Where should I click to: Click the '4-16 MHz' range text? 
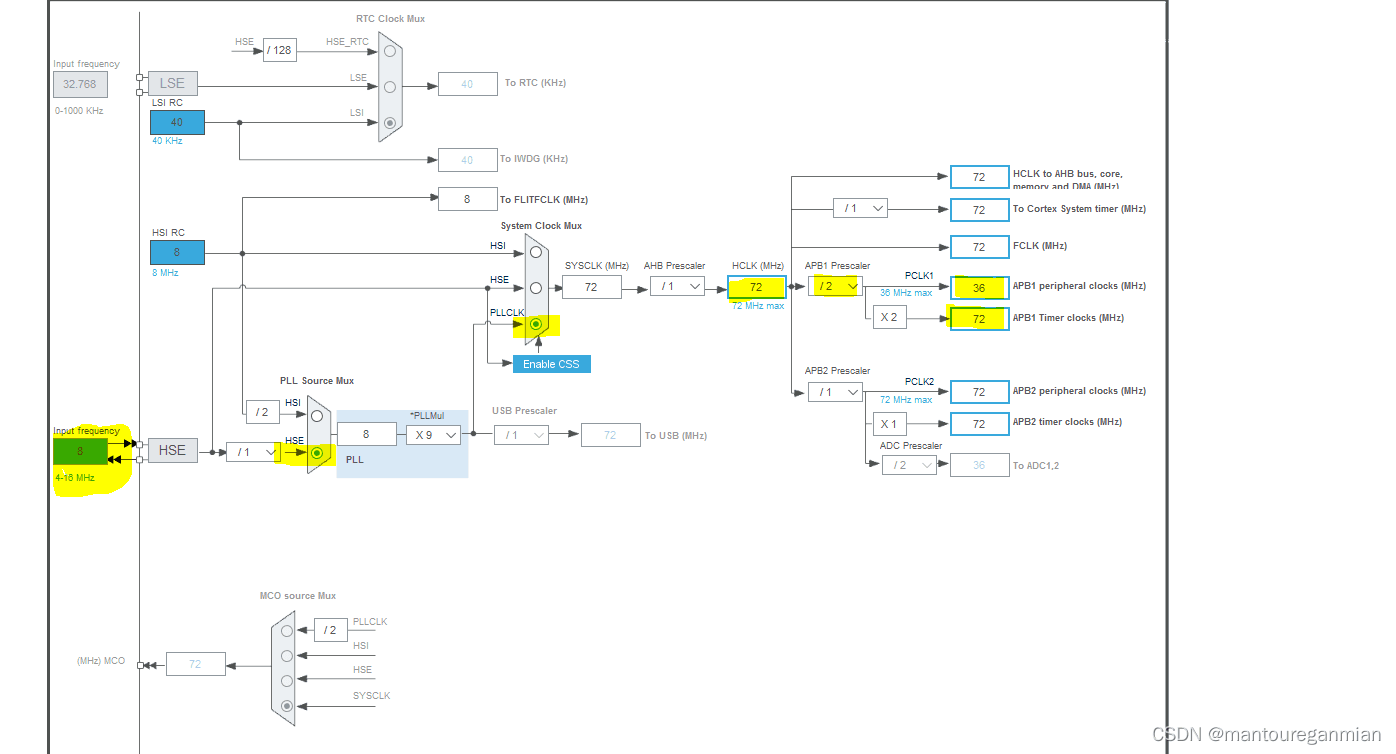tap(75, 478)
